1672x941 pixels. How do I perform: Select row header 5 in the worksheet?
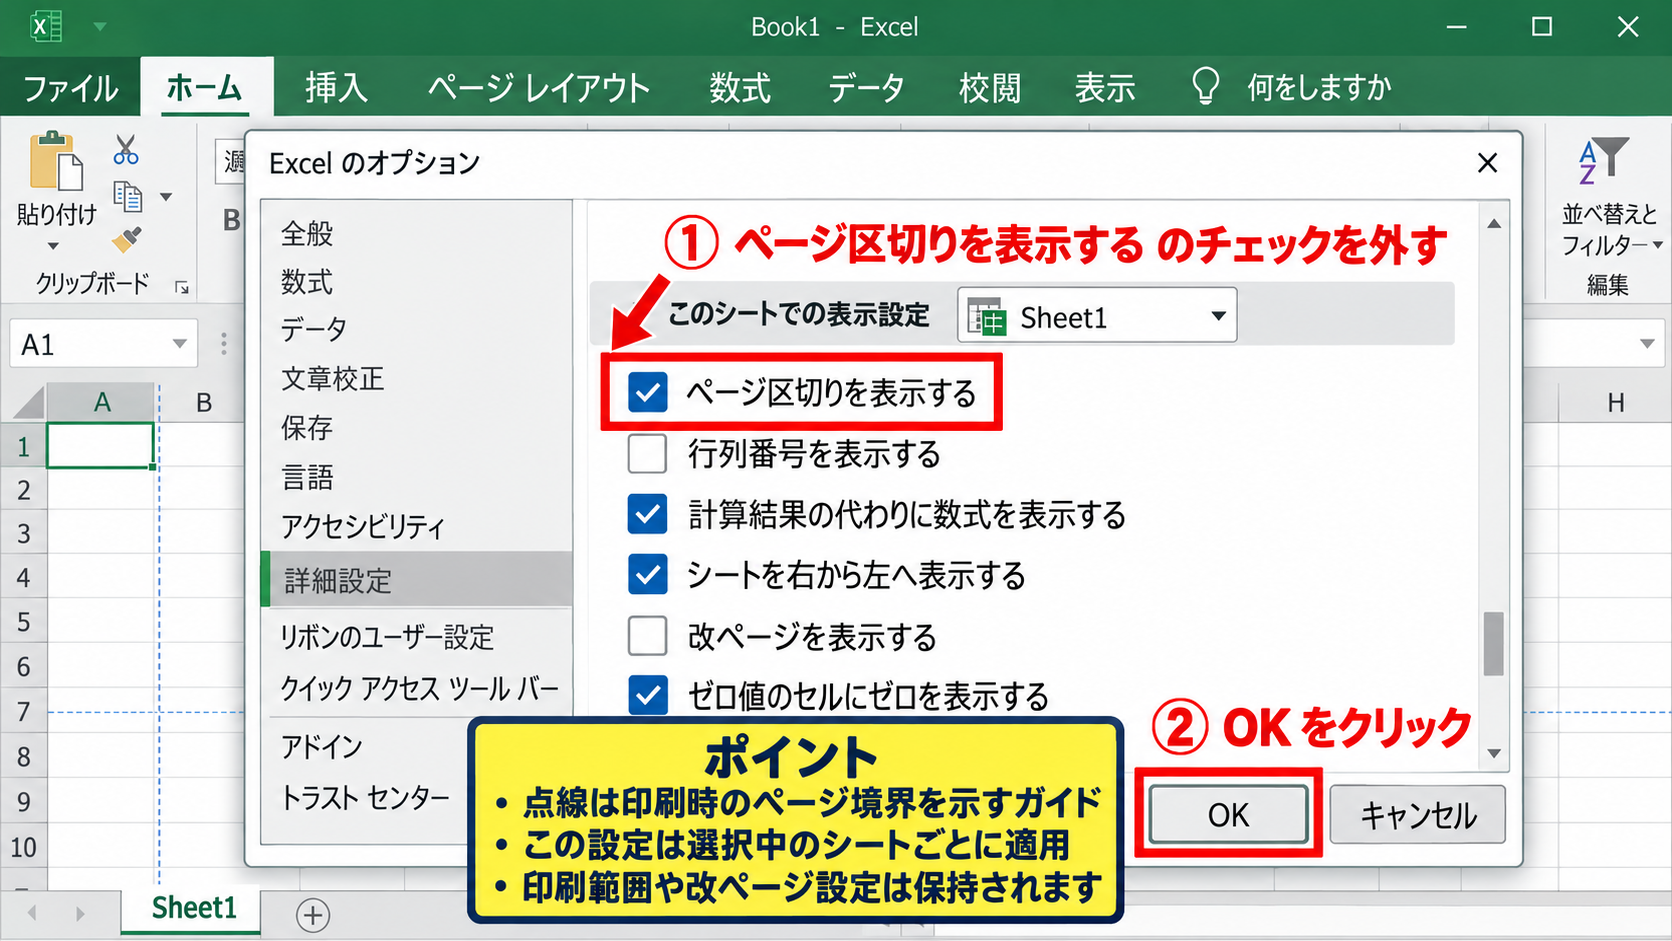pos(23,623)
